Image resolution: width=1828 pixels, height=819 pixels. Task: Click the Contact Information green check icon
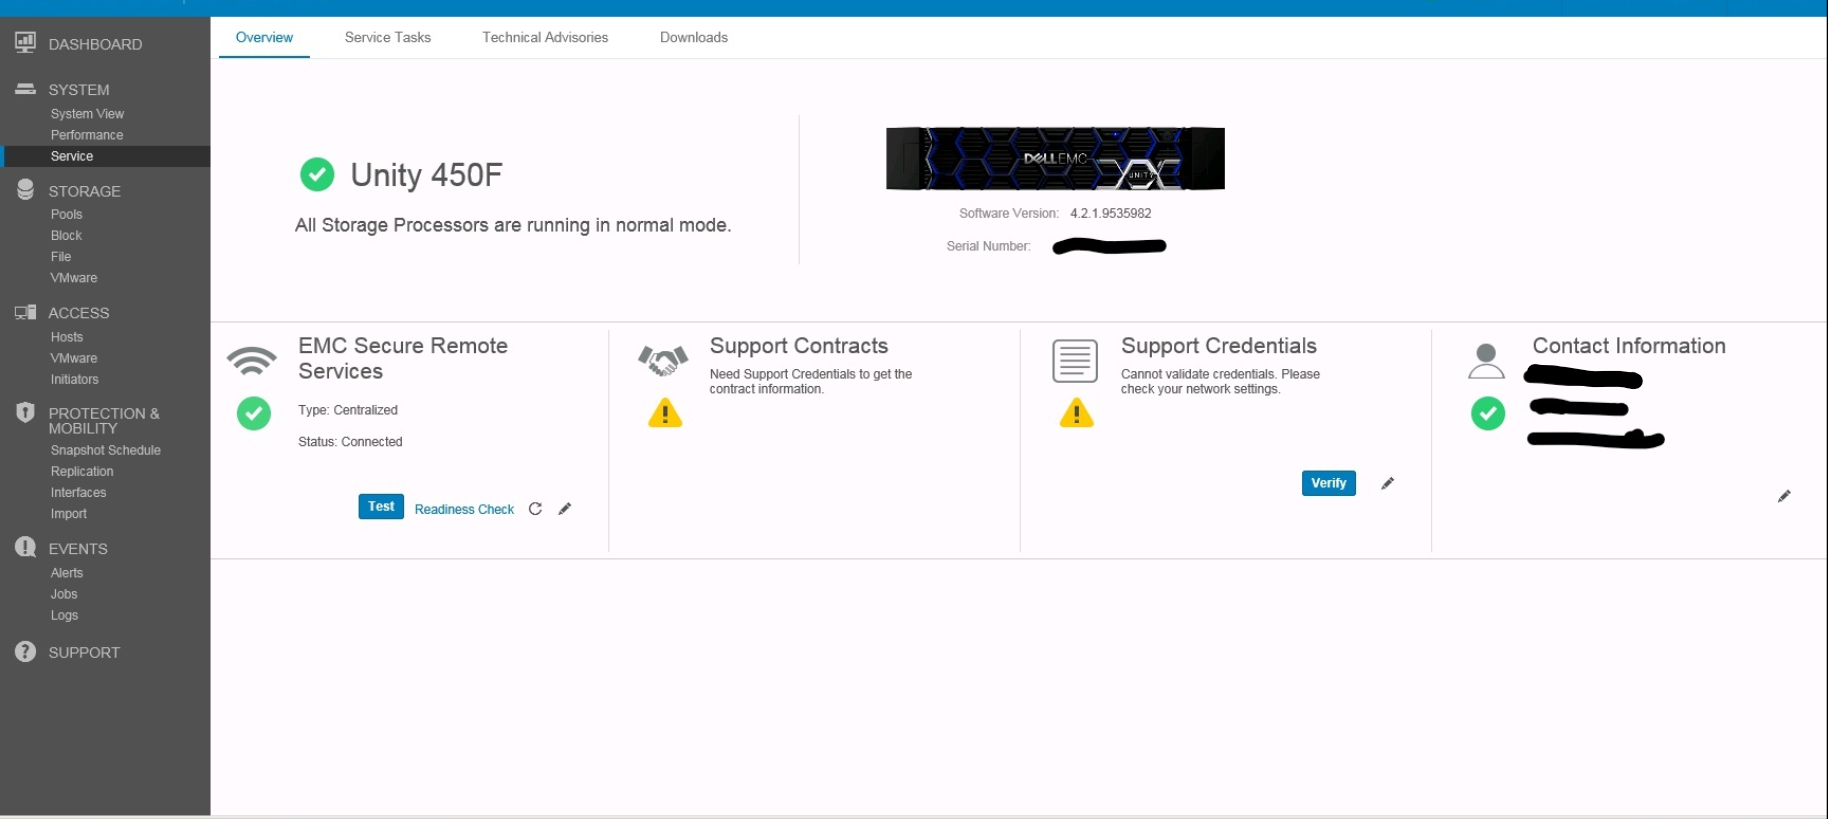(x=1488, y=413)
